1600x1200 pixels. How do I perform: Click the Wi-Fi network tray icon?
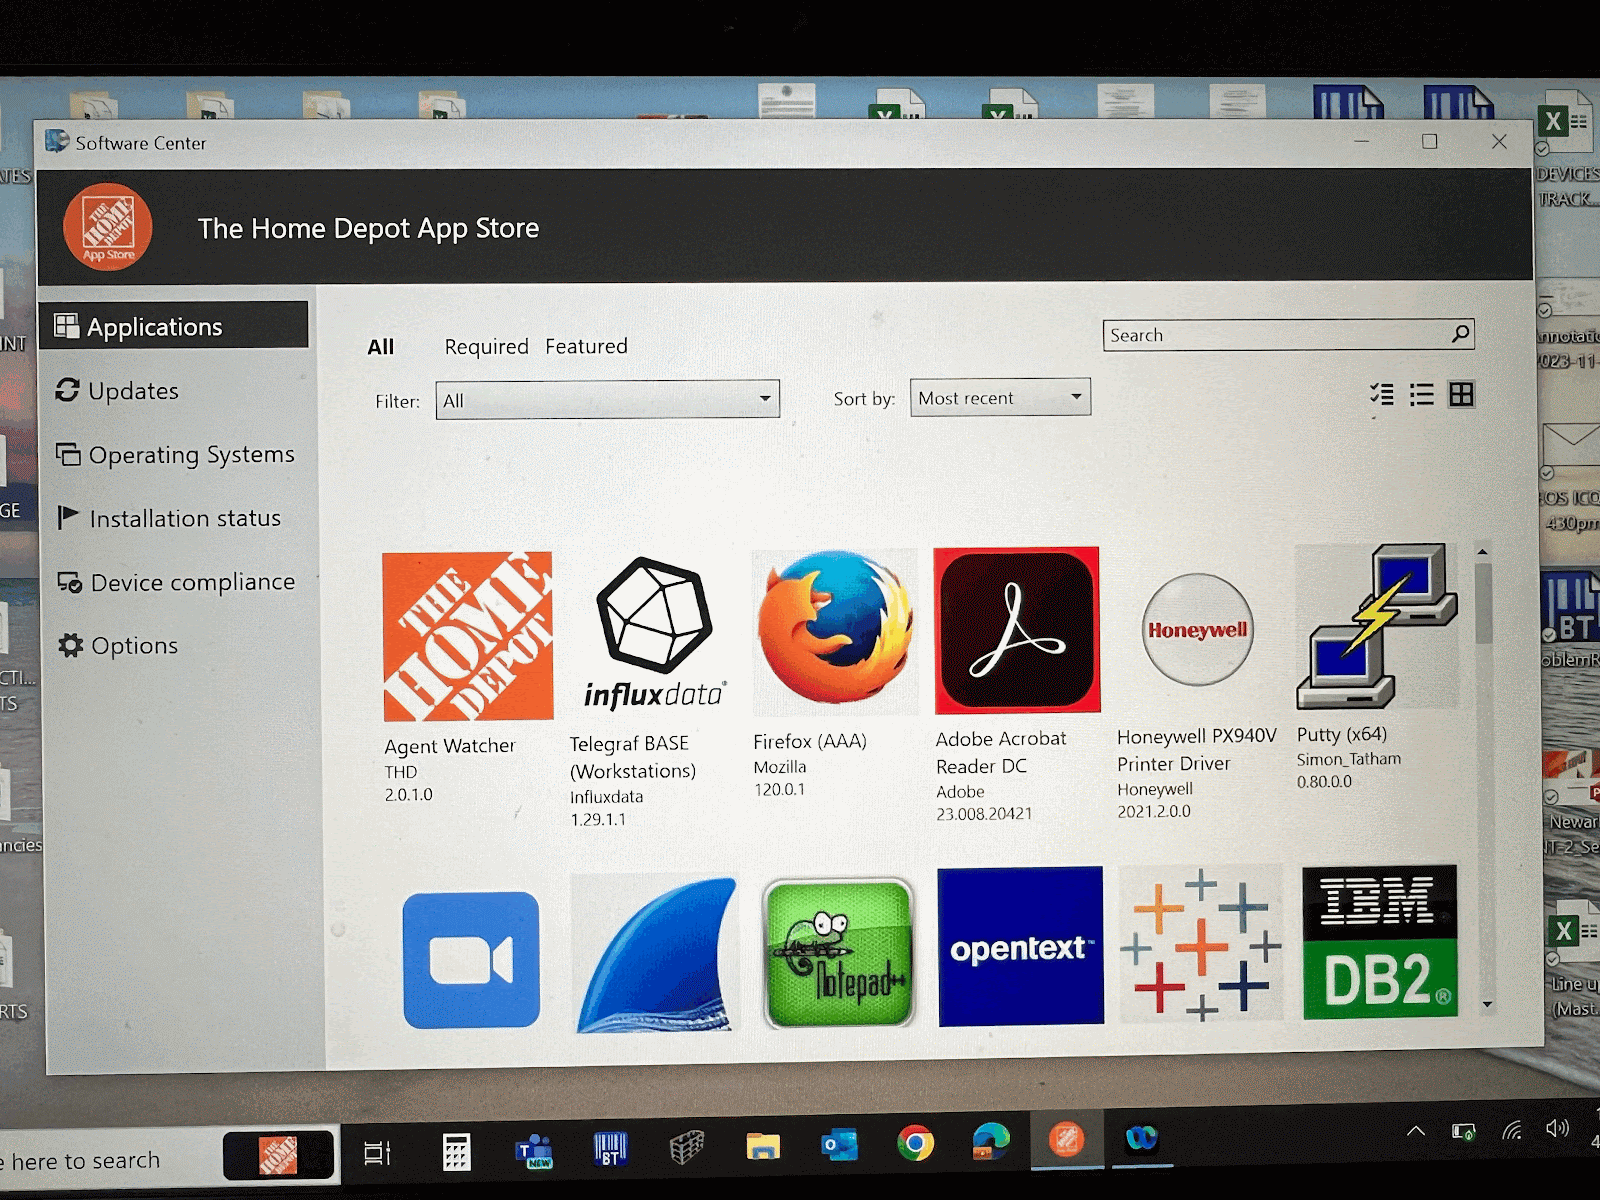pos(1511,1130)
